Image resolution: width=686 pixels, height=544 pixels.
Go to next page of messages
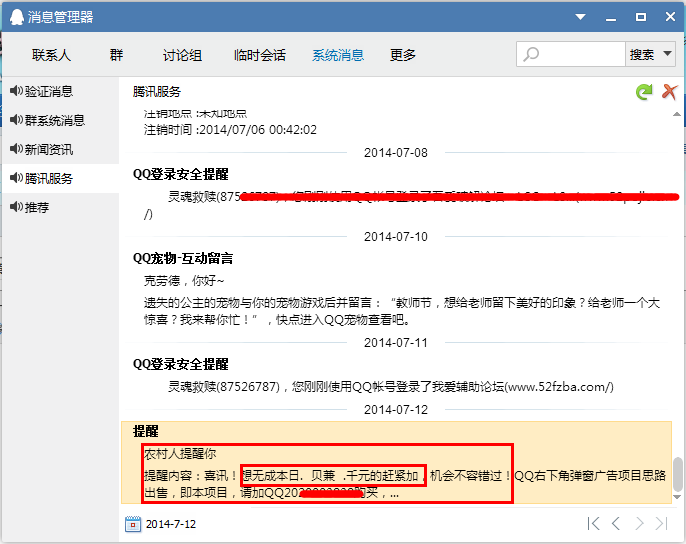pyautogui.click(x=638, y=523)
